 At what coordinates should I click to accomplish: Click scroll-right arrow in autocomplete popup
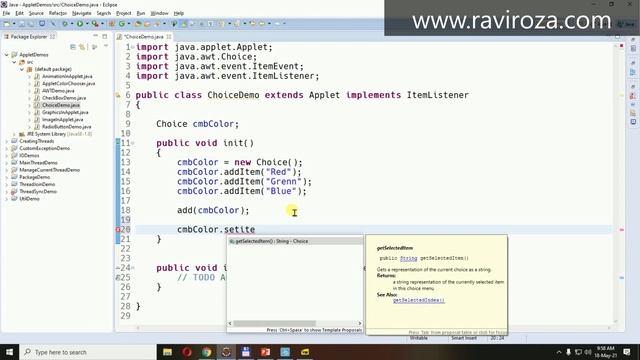360,323
